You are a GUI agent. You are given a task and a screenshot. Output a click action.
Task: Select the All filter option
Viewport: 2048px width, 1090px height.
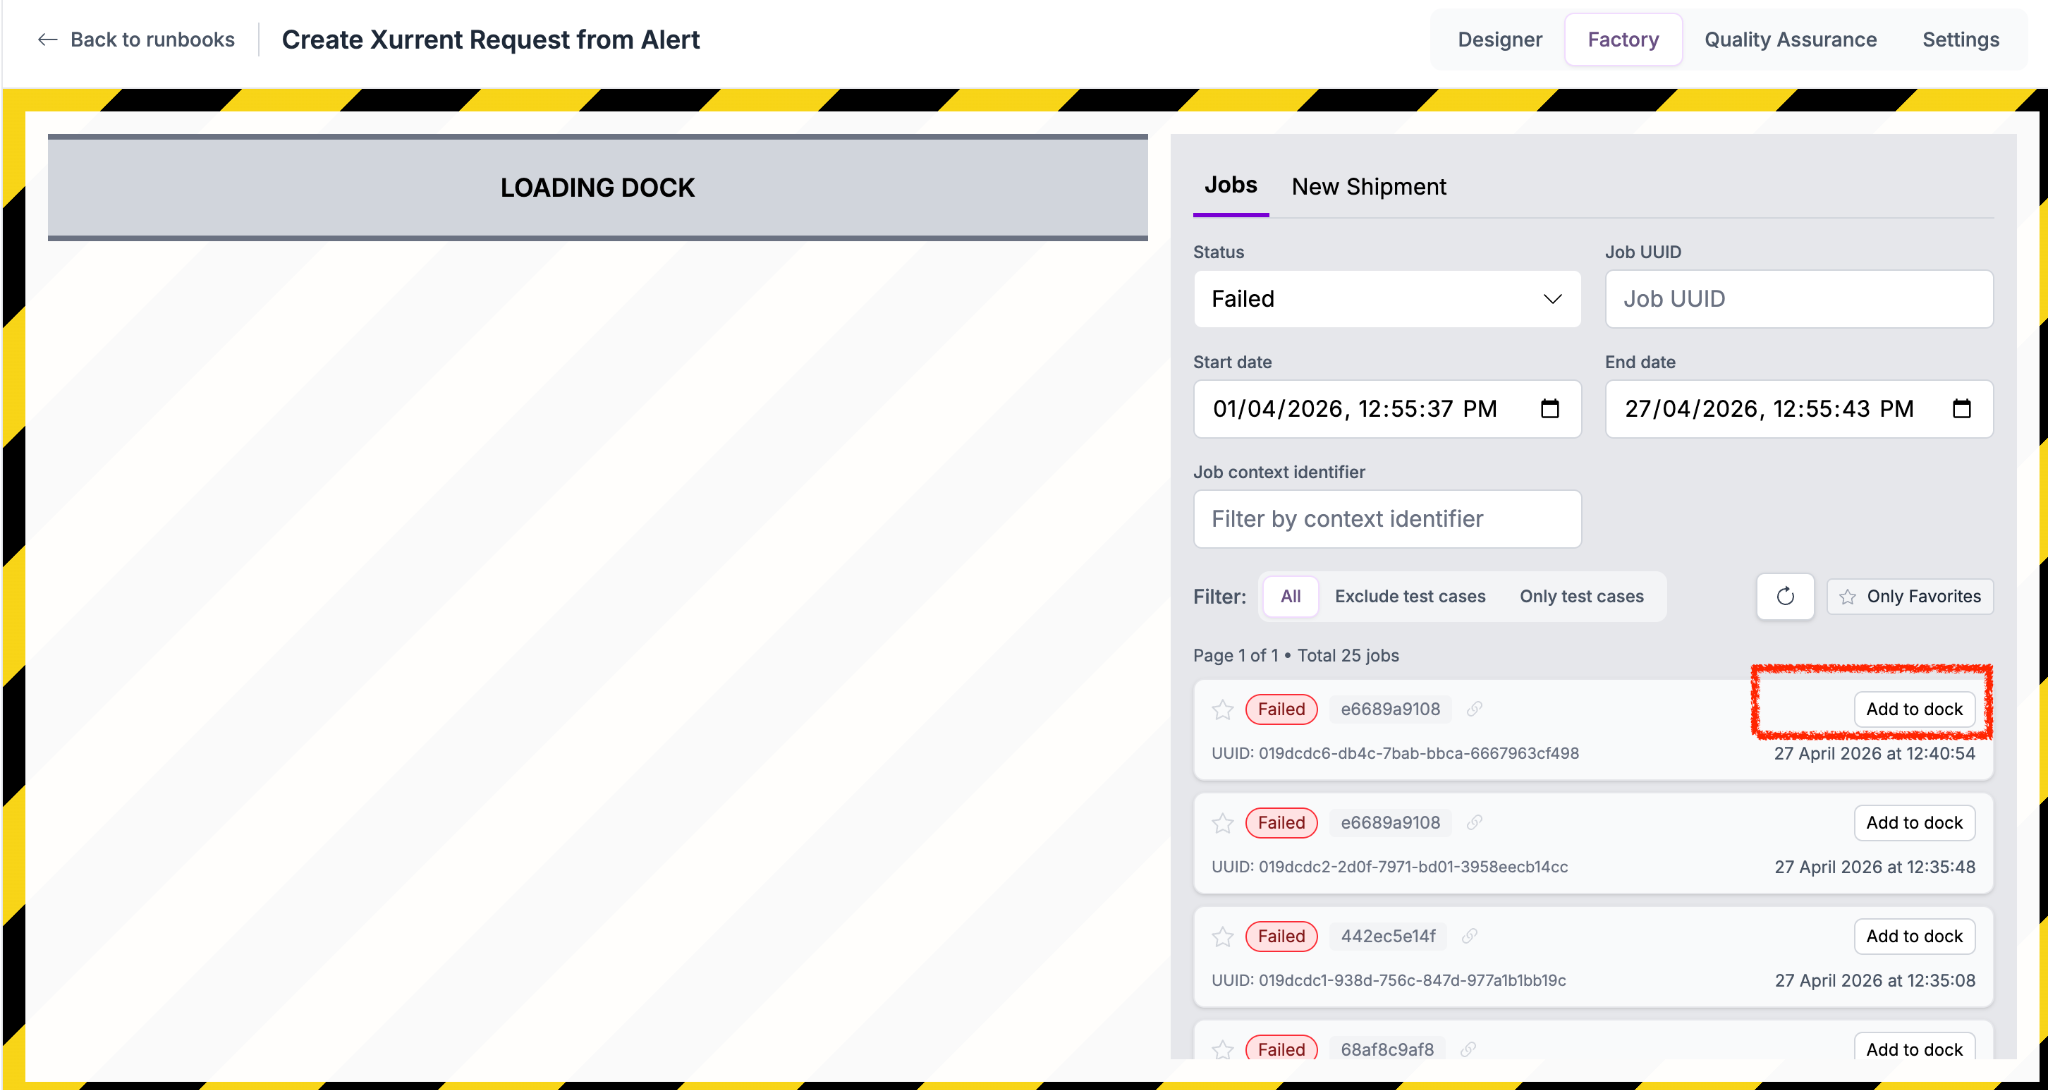1290,597
